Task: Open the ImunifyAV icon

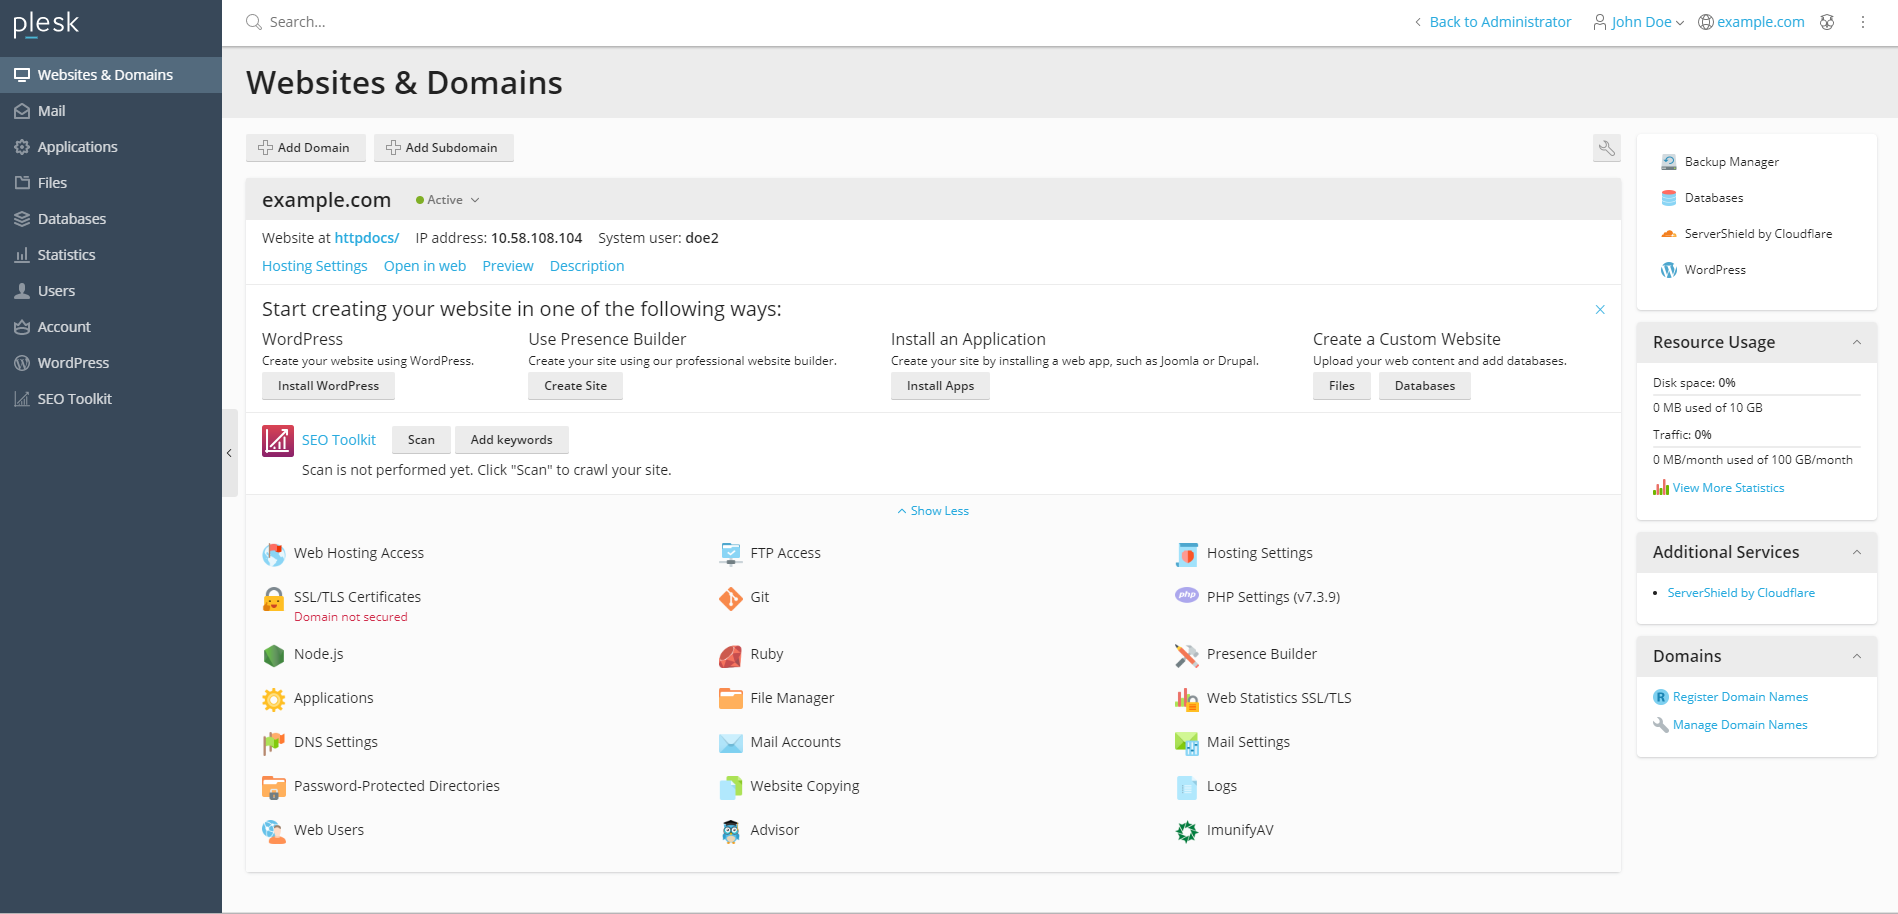Action: [x=1186, y=831]
